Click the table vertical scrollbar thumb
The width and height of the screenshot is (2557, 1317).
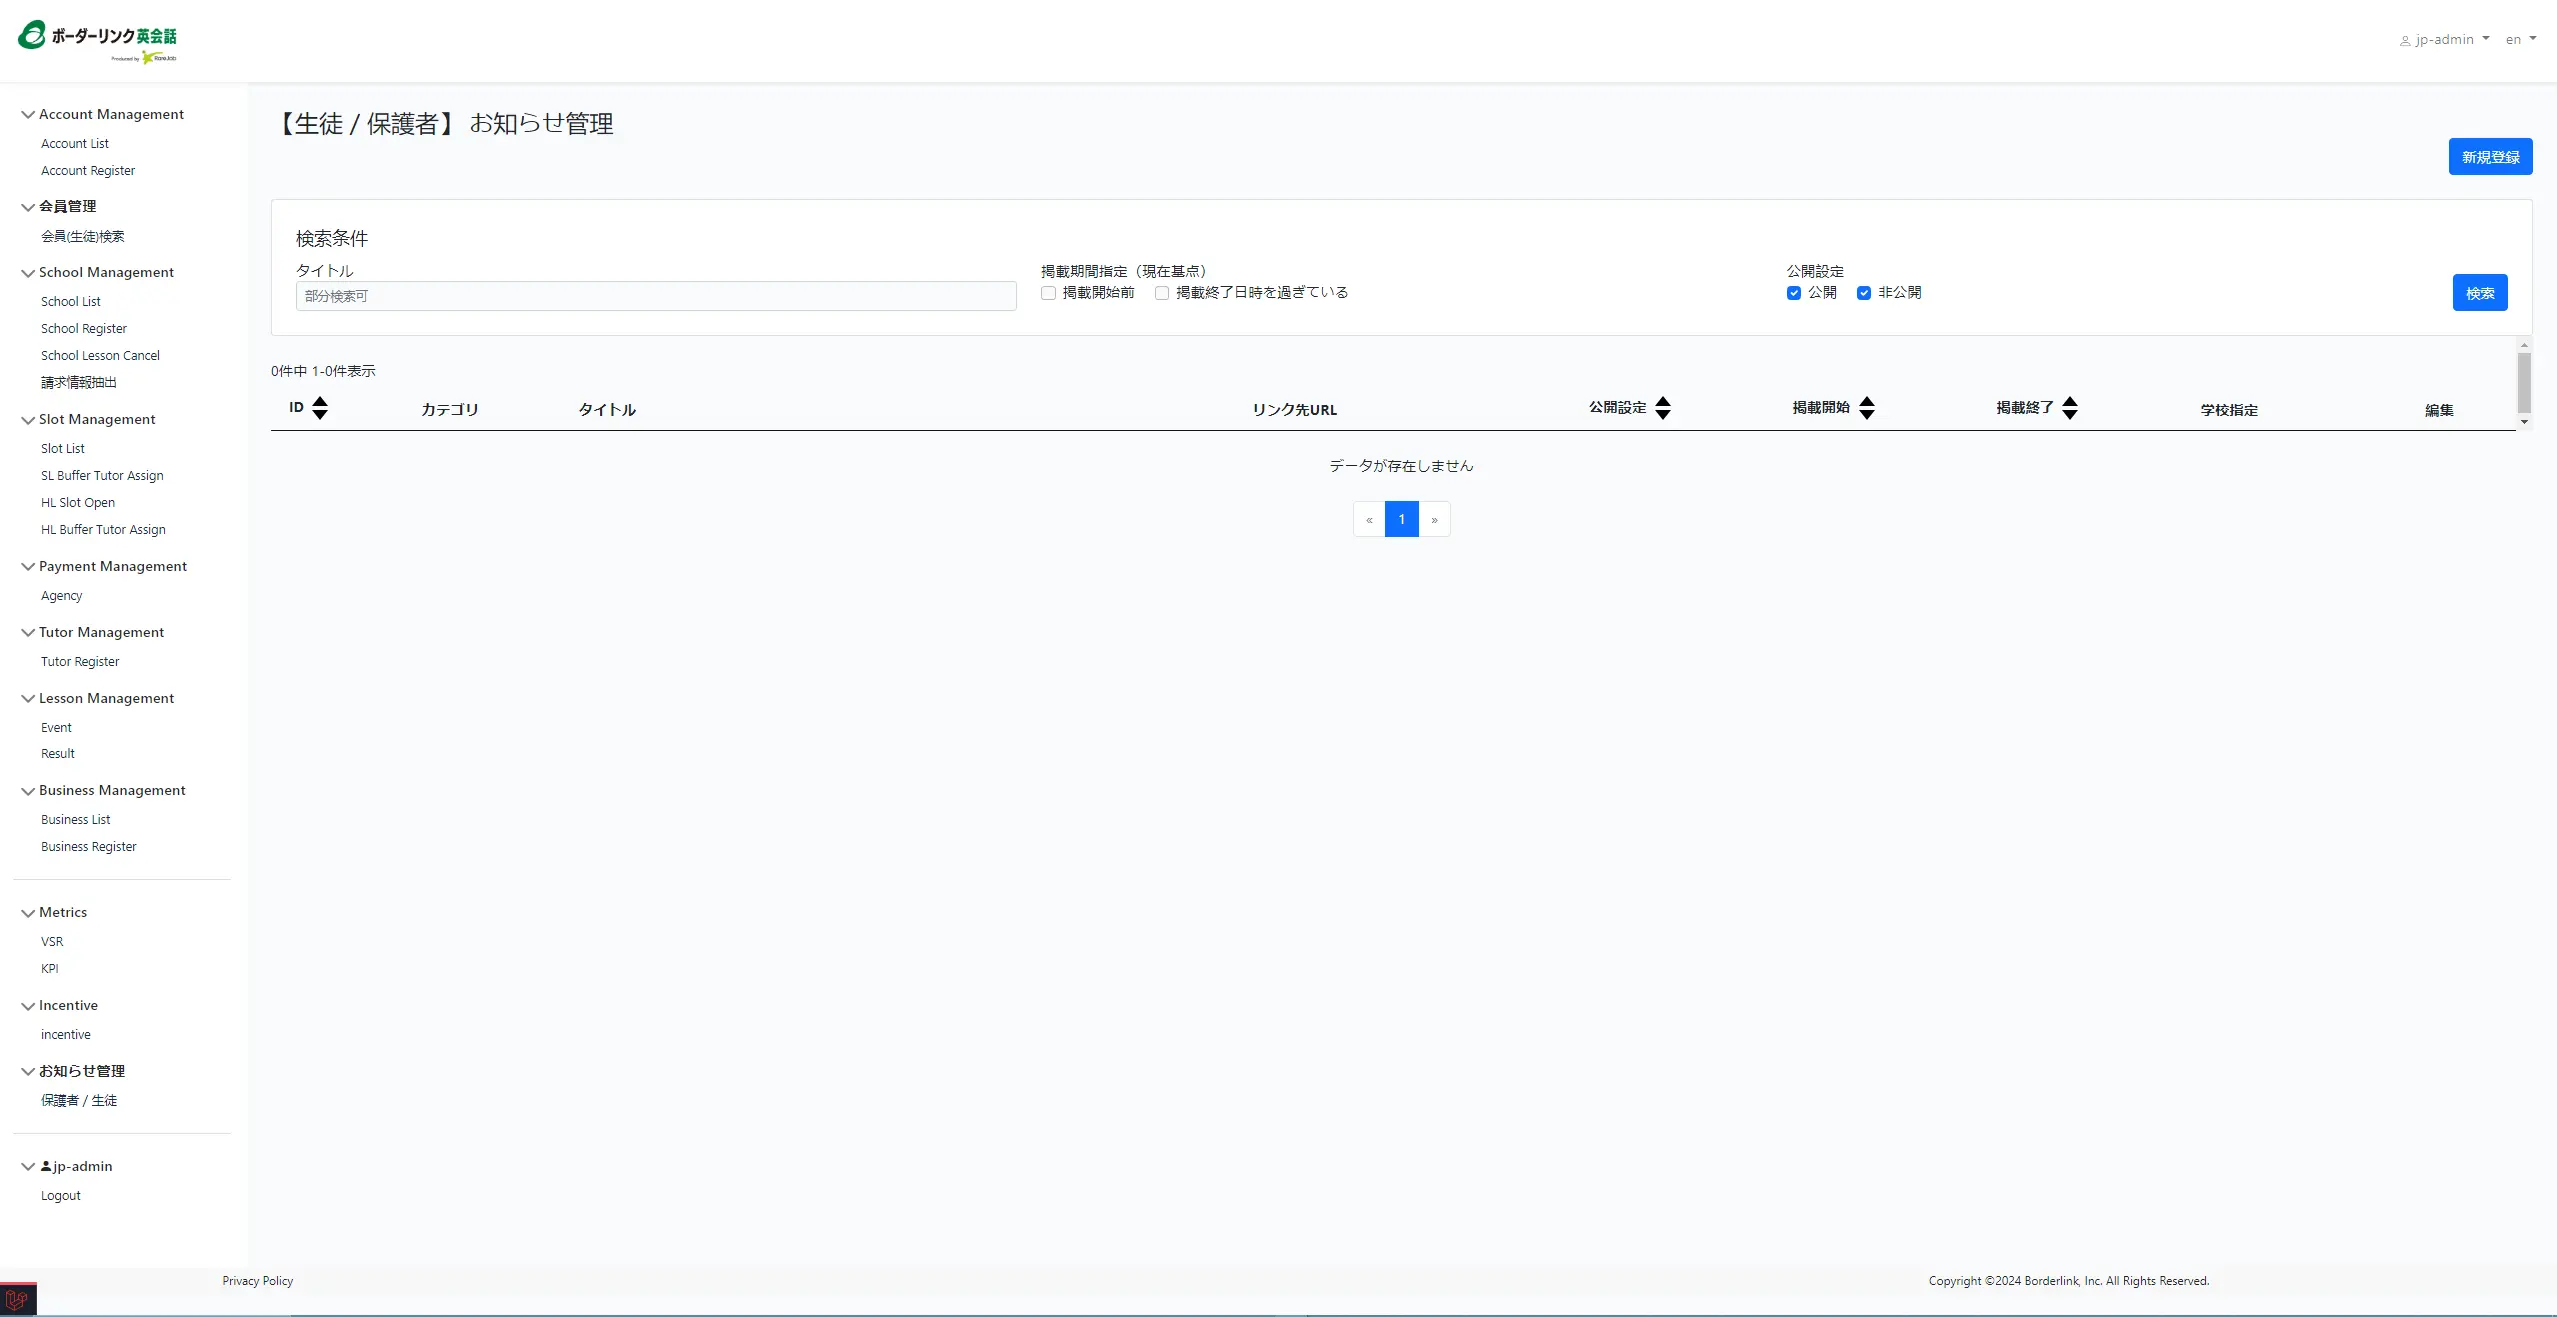click(2524, 382)
